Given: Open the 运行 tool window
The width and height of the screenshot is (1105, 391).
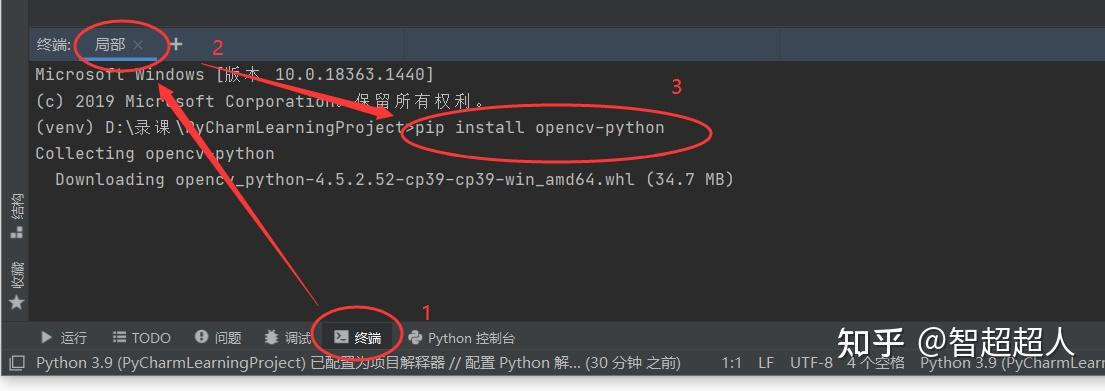Looking at the screenshot, I should pos(64,338).
